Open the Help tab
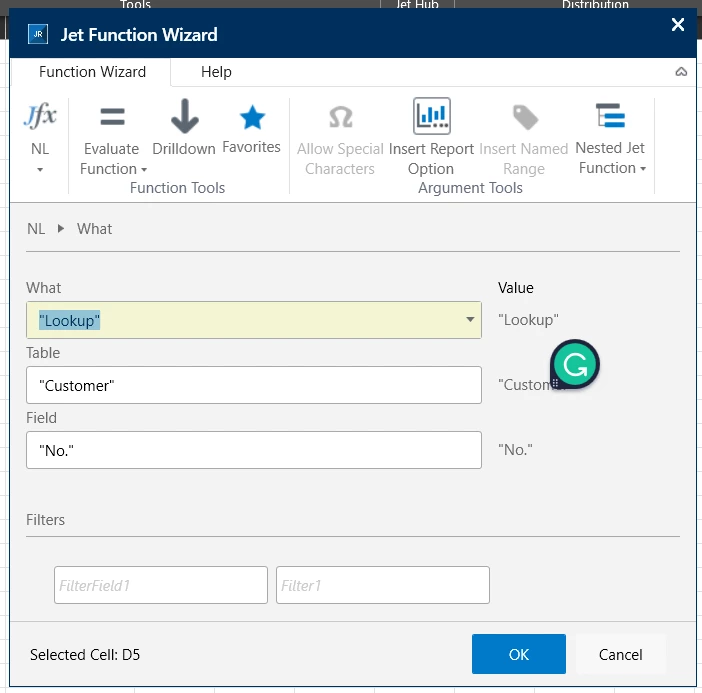The width and height of the screenshot is (702, 693). tap(216, 72)
